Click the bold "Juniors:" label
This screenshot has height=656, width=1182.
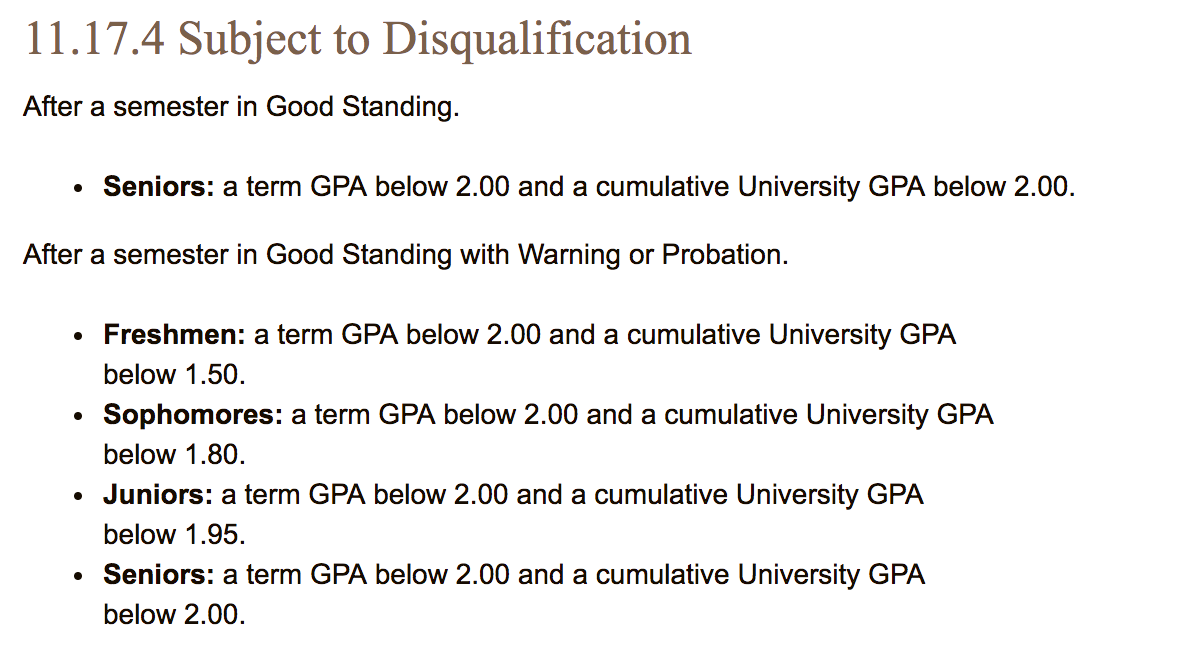pos(158,495)
